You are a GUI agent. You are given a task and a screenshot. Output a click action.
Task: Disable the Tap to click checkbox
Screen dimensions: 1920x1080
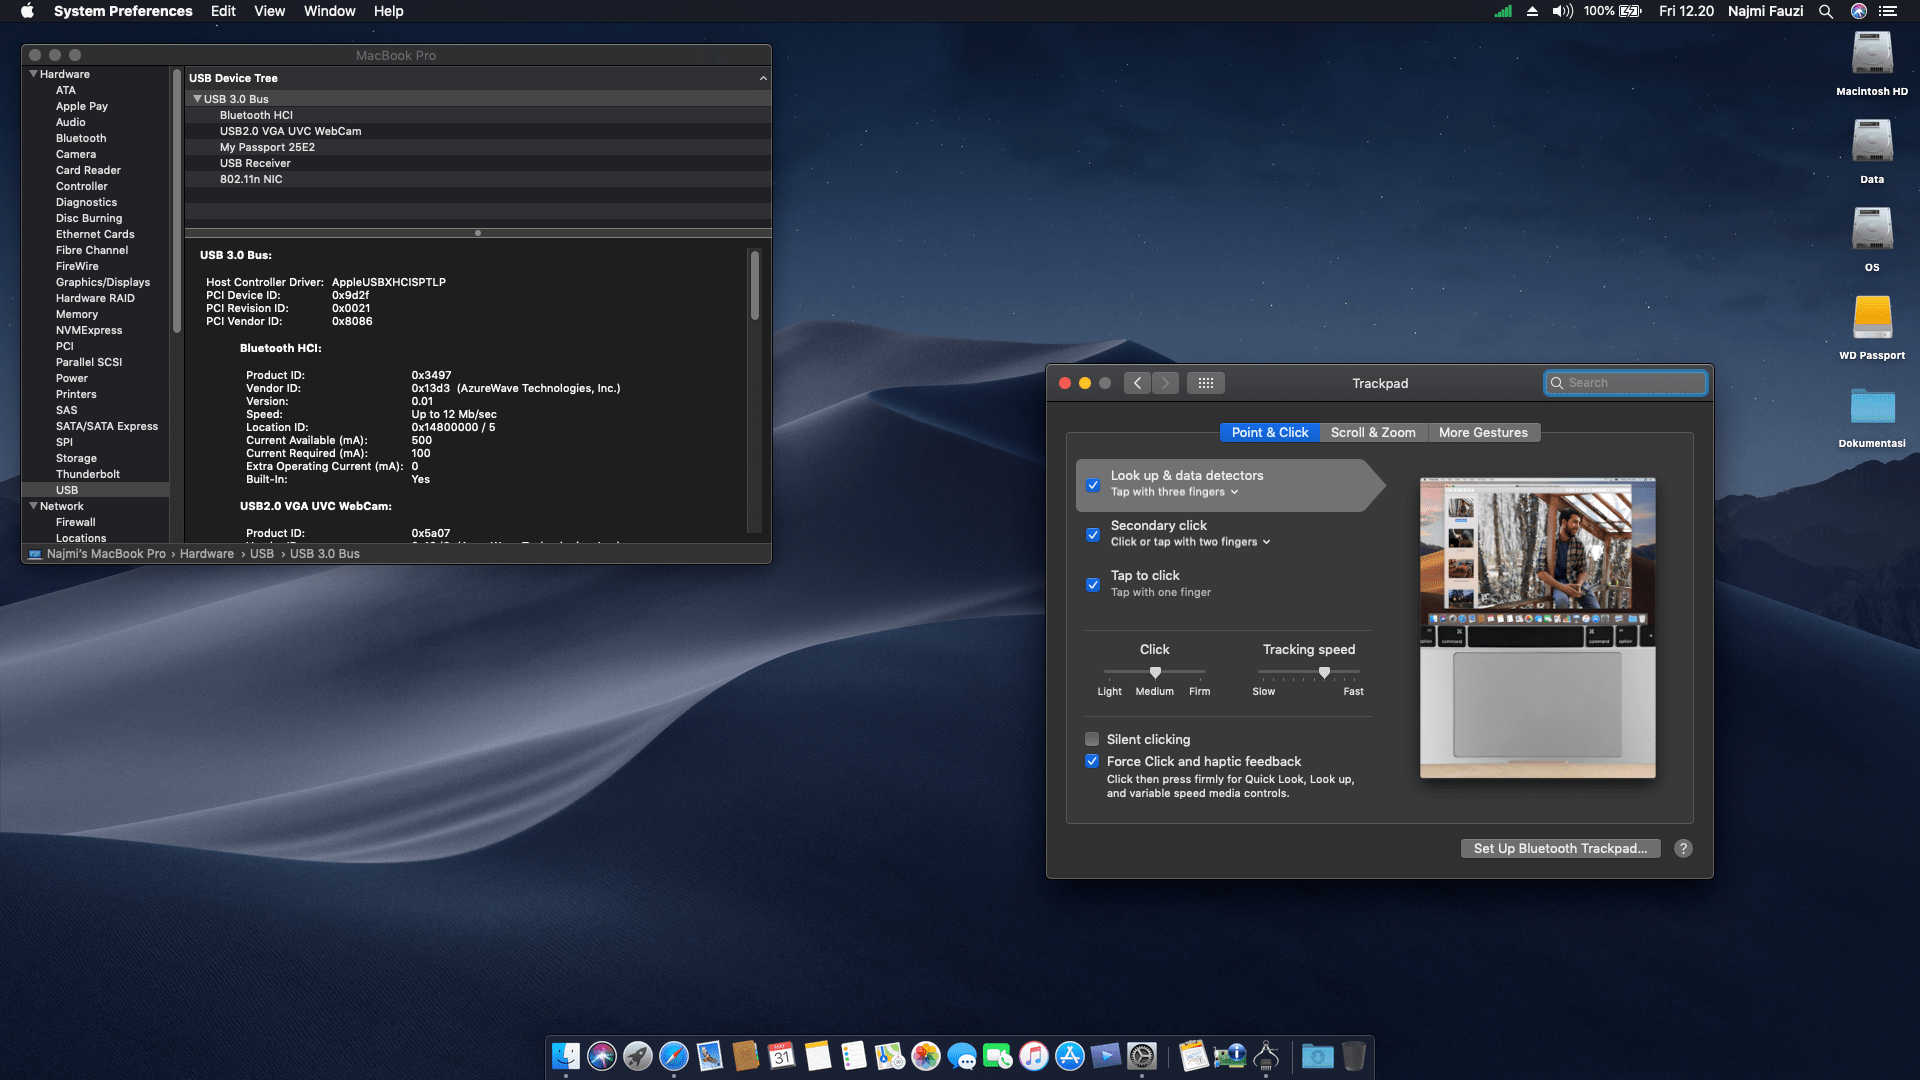pyautogui.click(x=1093, y=584)
